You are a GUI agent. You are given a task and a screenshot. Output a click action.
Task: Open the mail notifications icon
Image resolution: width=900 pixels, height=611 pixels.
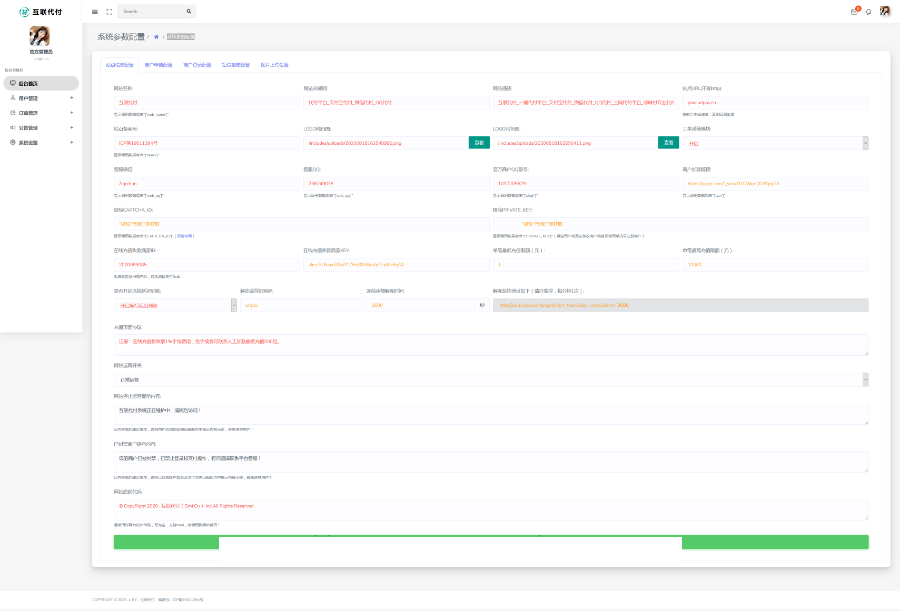(854, 11)
